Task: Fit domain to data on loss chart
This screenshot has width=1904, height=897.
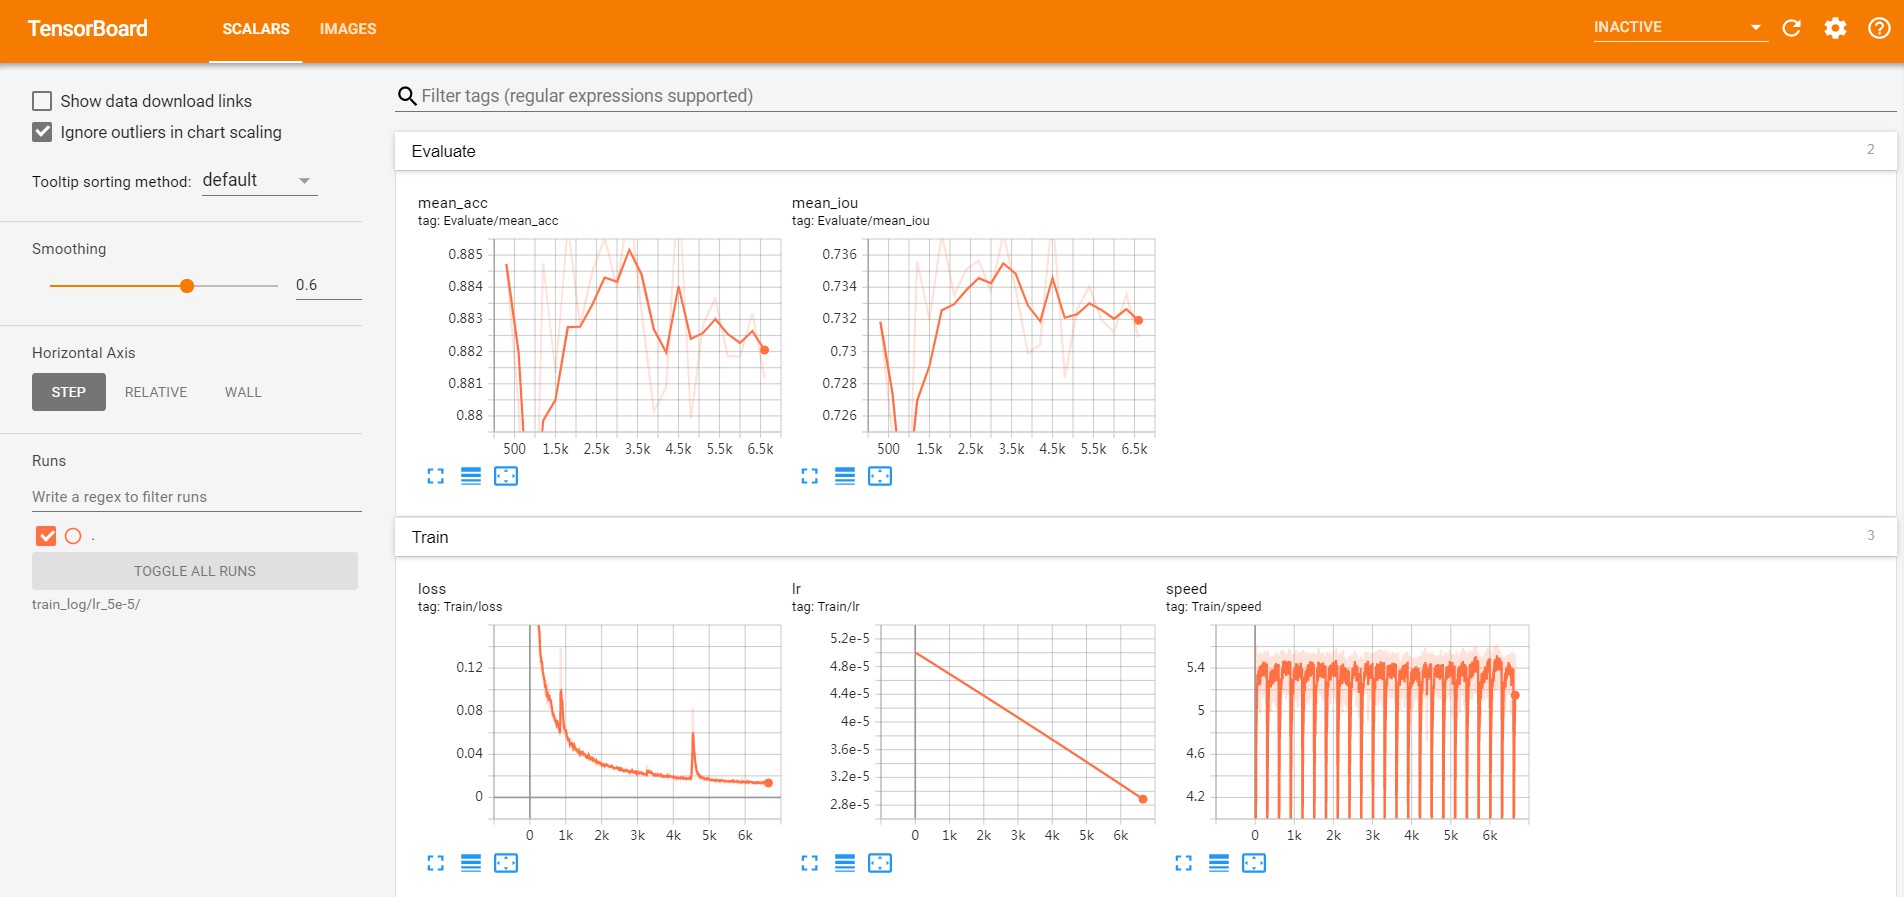Action: 506,863
